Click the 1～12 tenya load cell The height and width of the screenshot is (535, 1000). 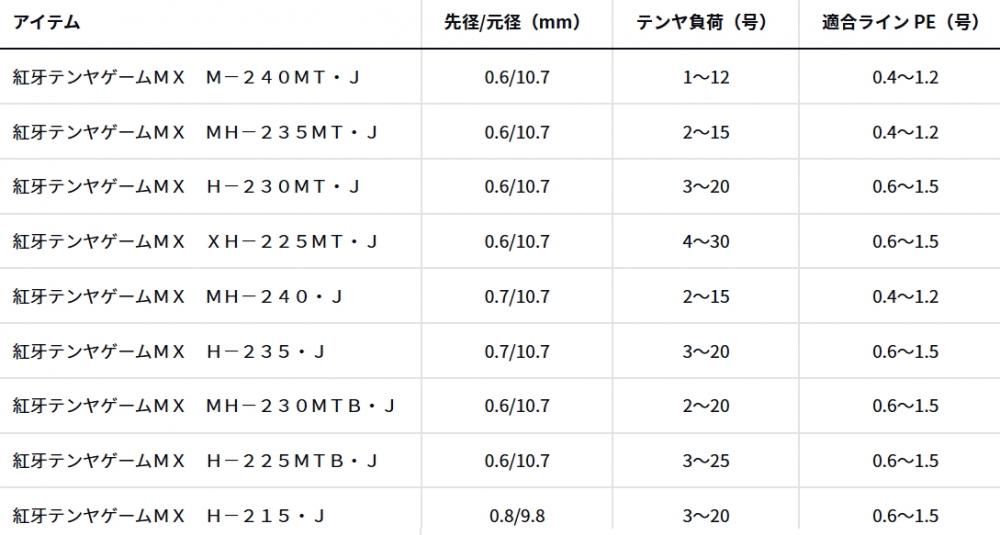[705, 77]
